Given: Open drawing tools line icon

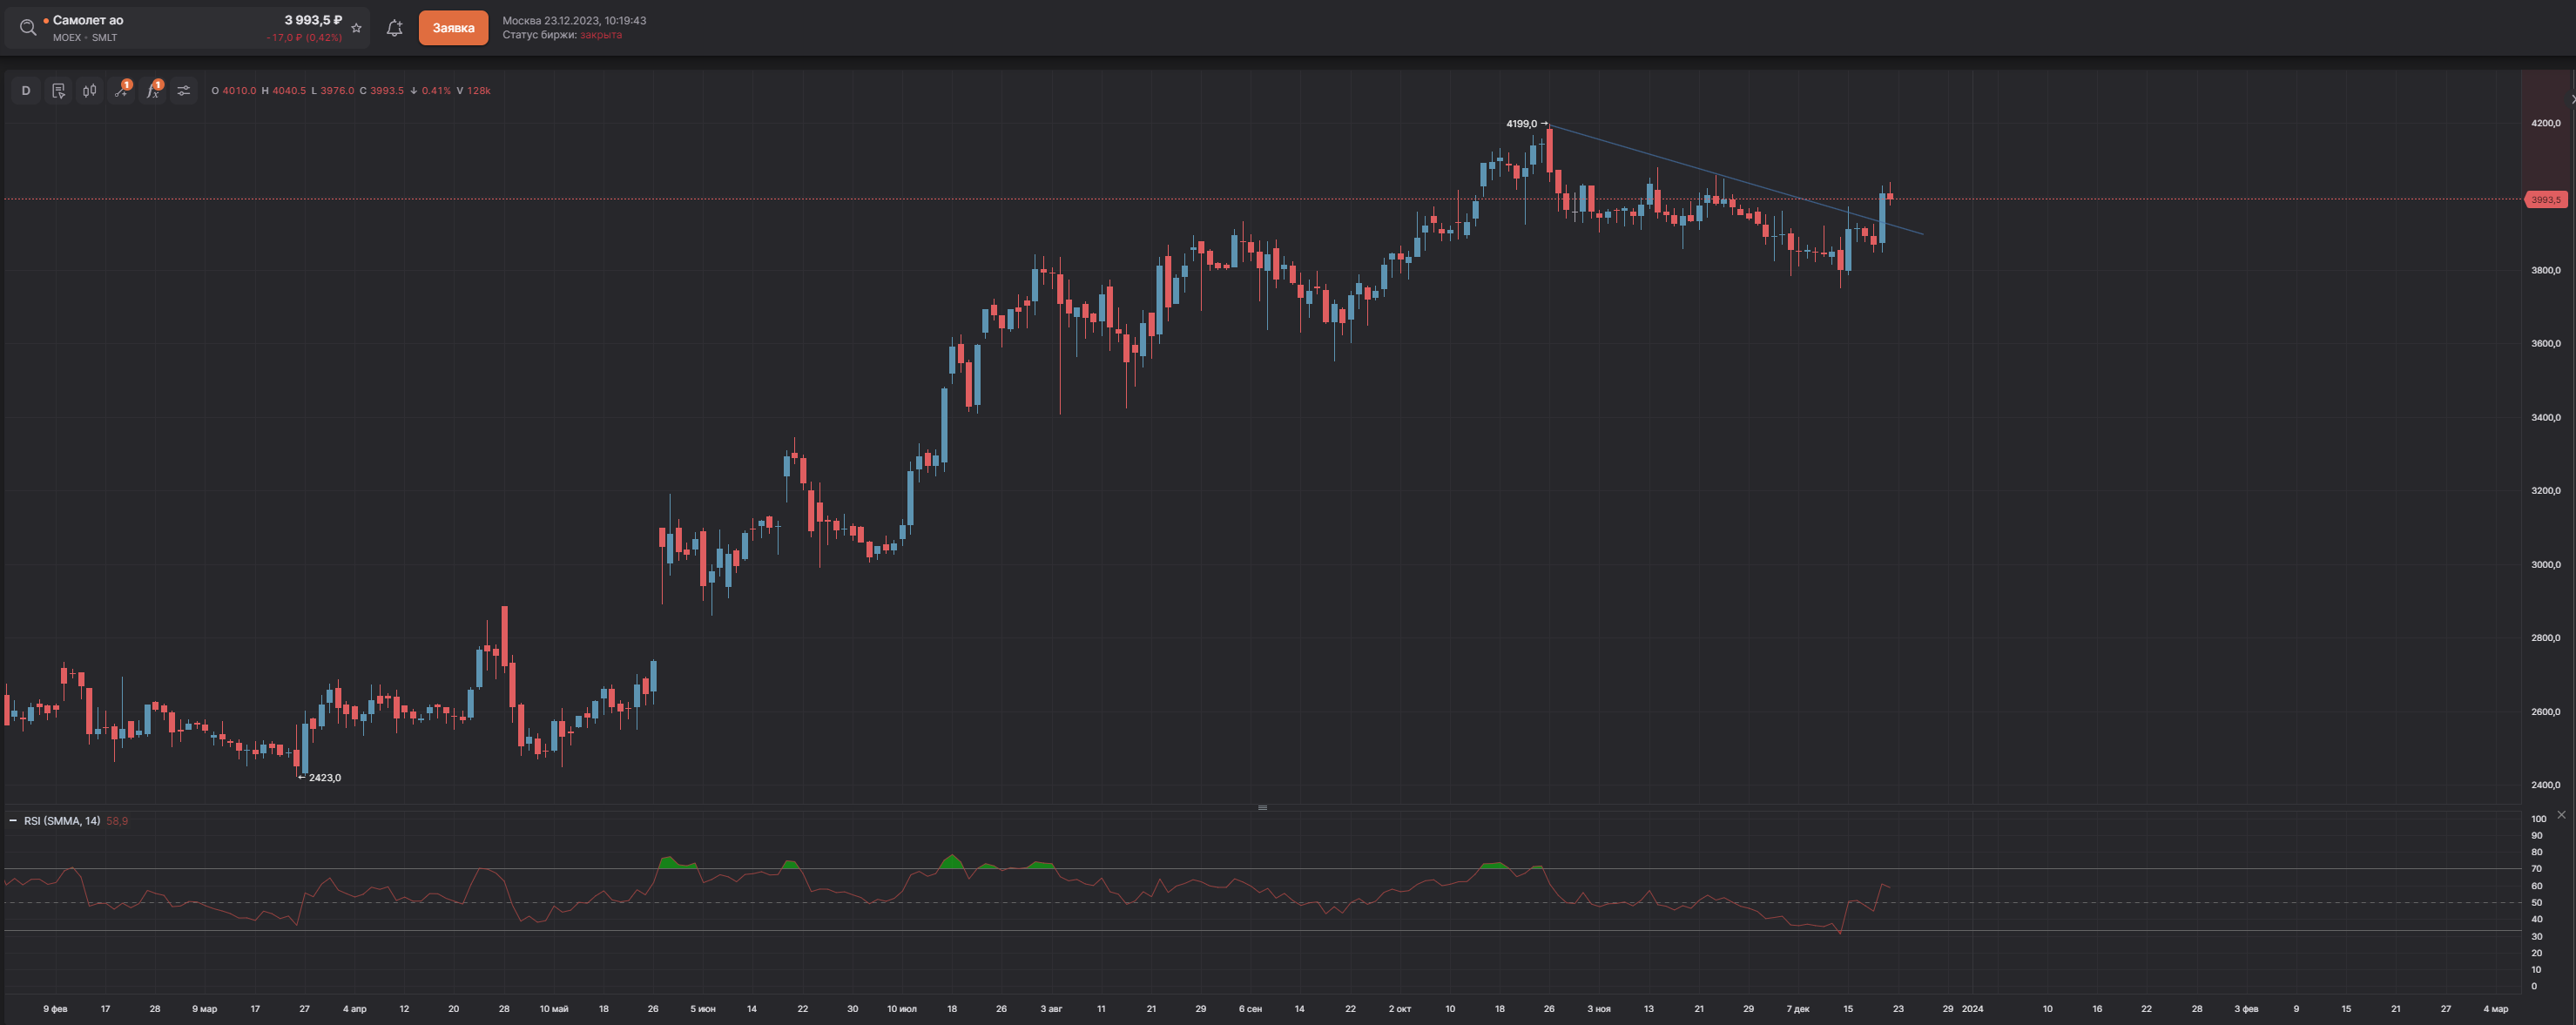Looking at the screenshot, I should pyautogui.click(x=121, y=91).
